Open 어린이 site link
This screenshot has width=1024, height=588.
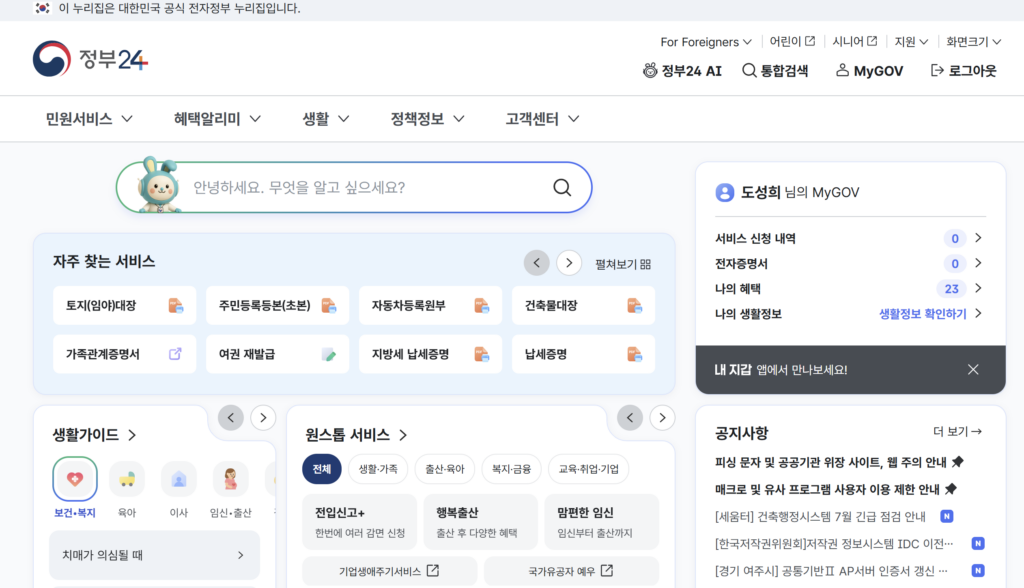[792, 42]
